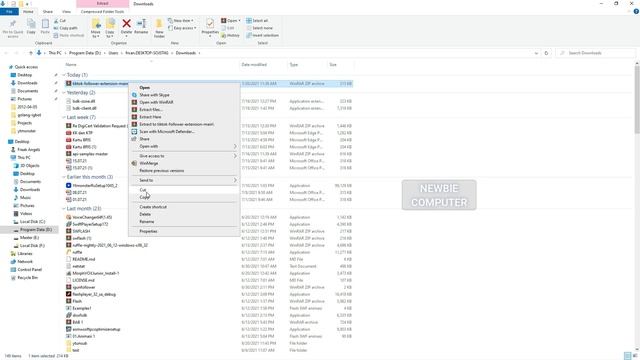Collapse the Last month group header

pos(64,209)
